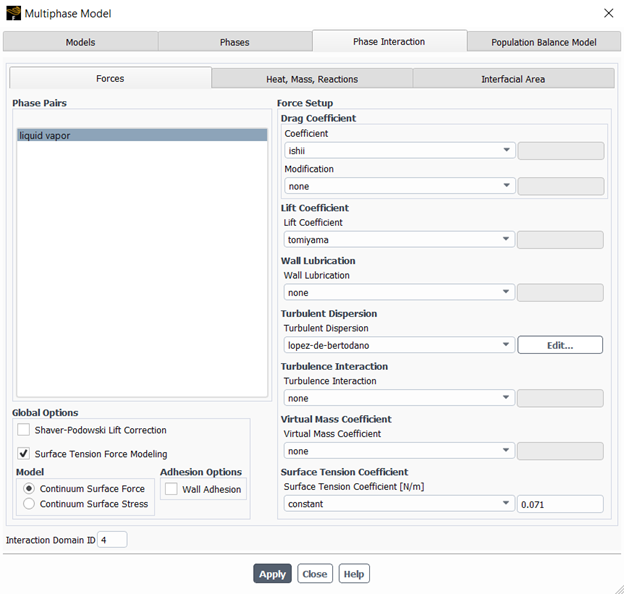The width and height of the screenshot is (624, 594).
Task: Click the Fluent app icon in title bar
Action: point(14,13)
